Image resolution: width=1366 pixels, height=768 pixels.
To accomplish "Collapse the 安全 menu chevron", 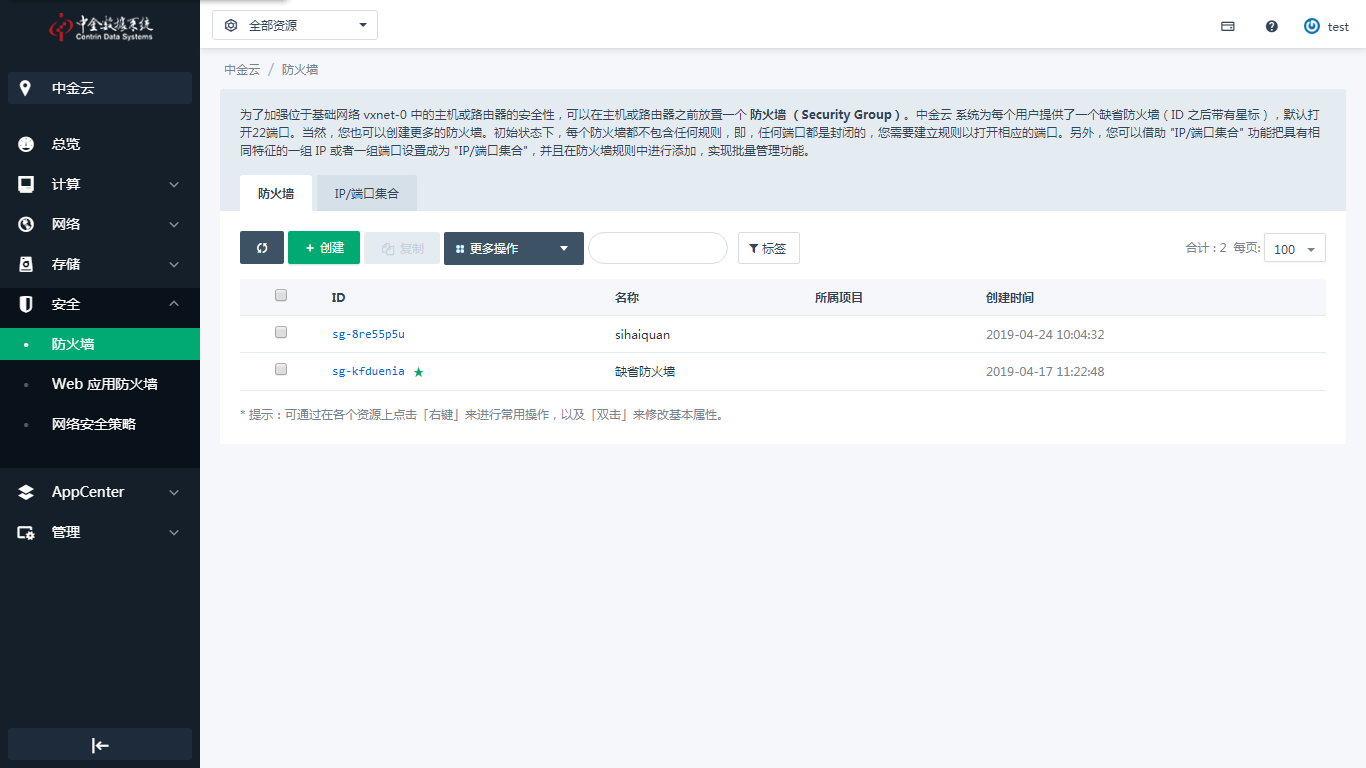I will [174, 304].
